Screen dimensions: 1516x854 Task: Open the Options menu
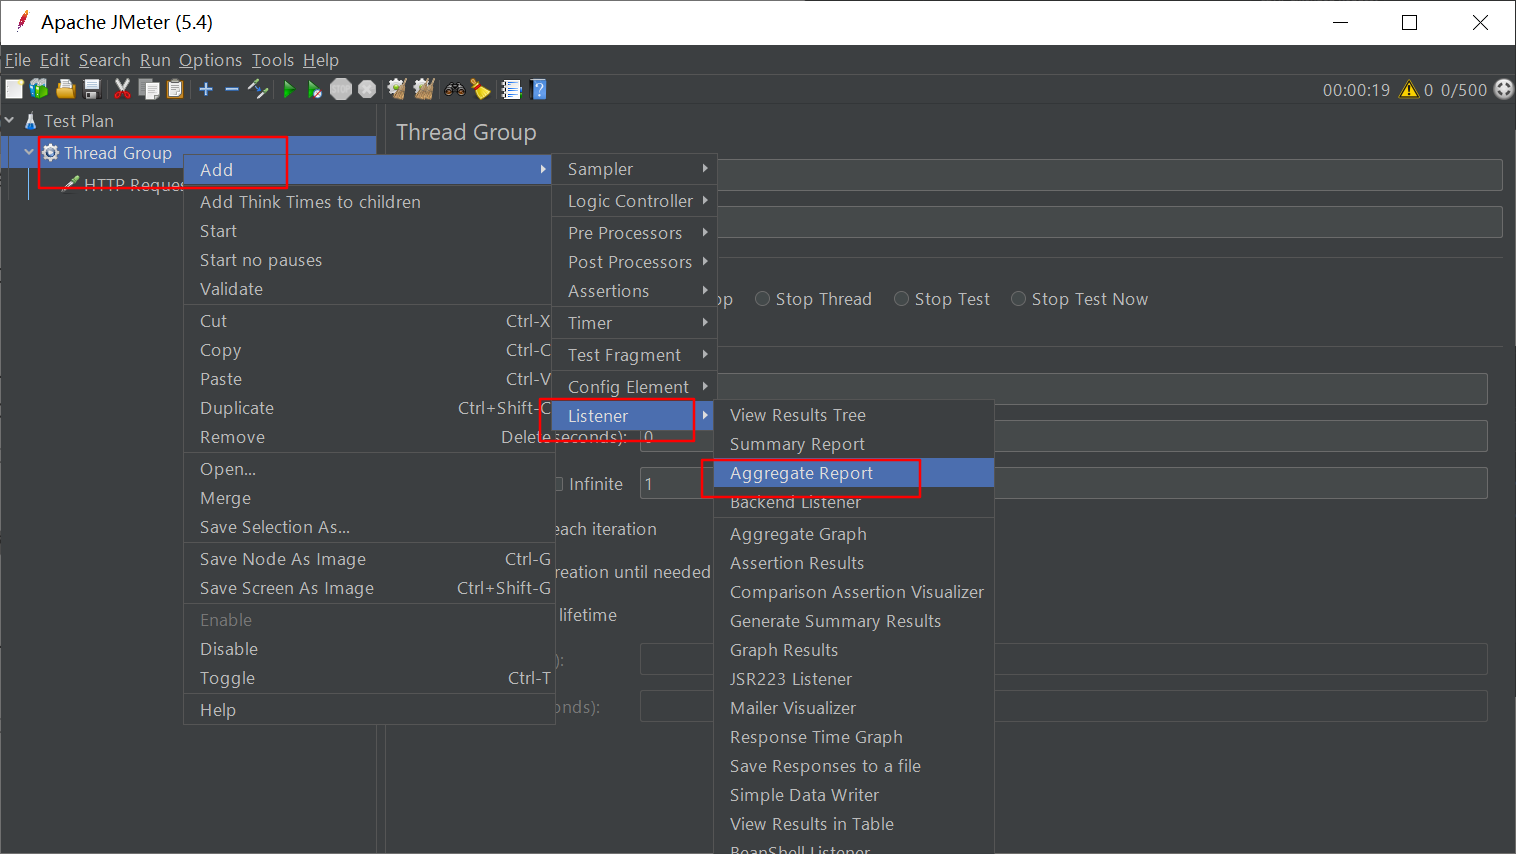point(210,60)
